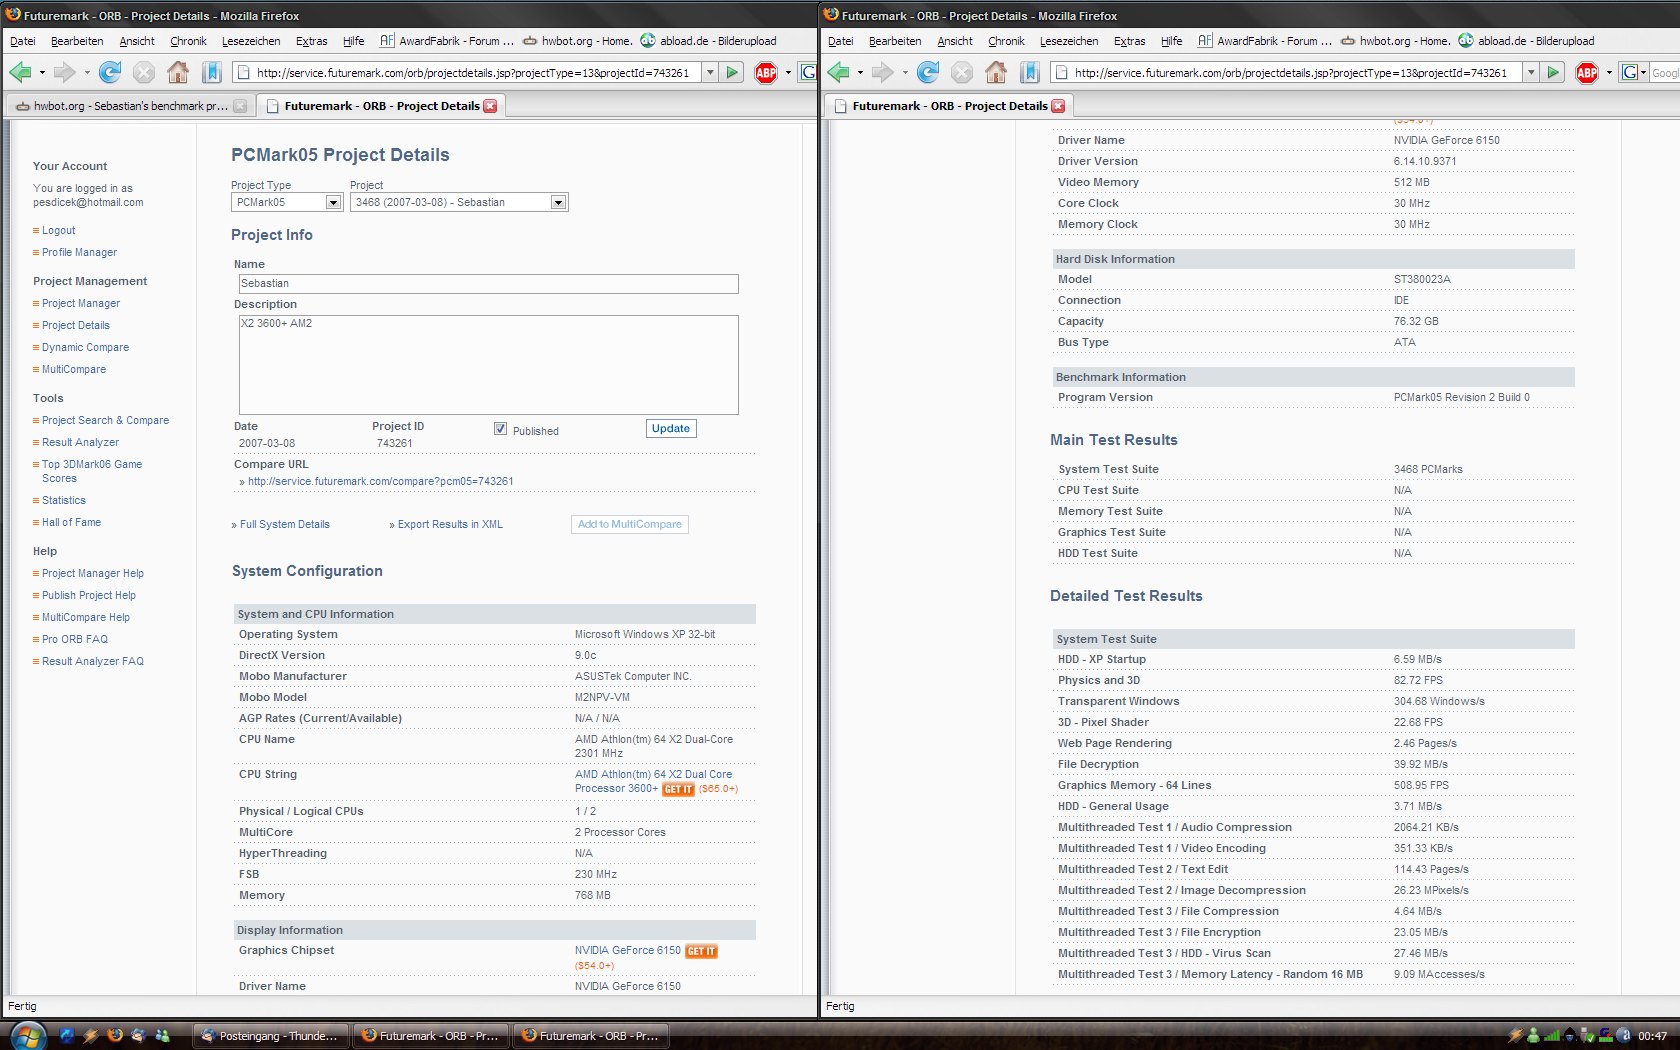Open Export Results in XML link
1680x1050 pixels.
[450, 524]
